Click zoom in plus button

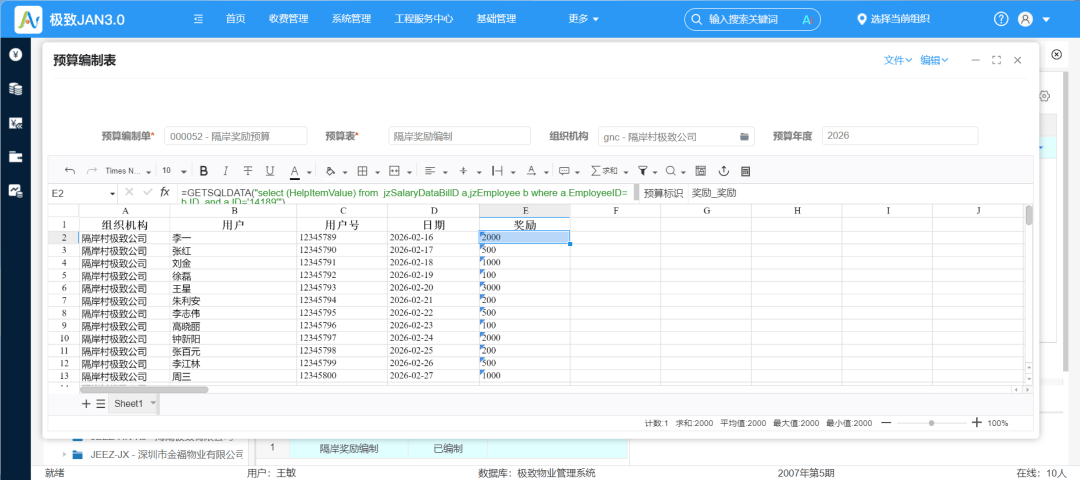point(976,423)
